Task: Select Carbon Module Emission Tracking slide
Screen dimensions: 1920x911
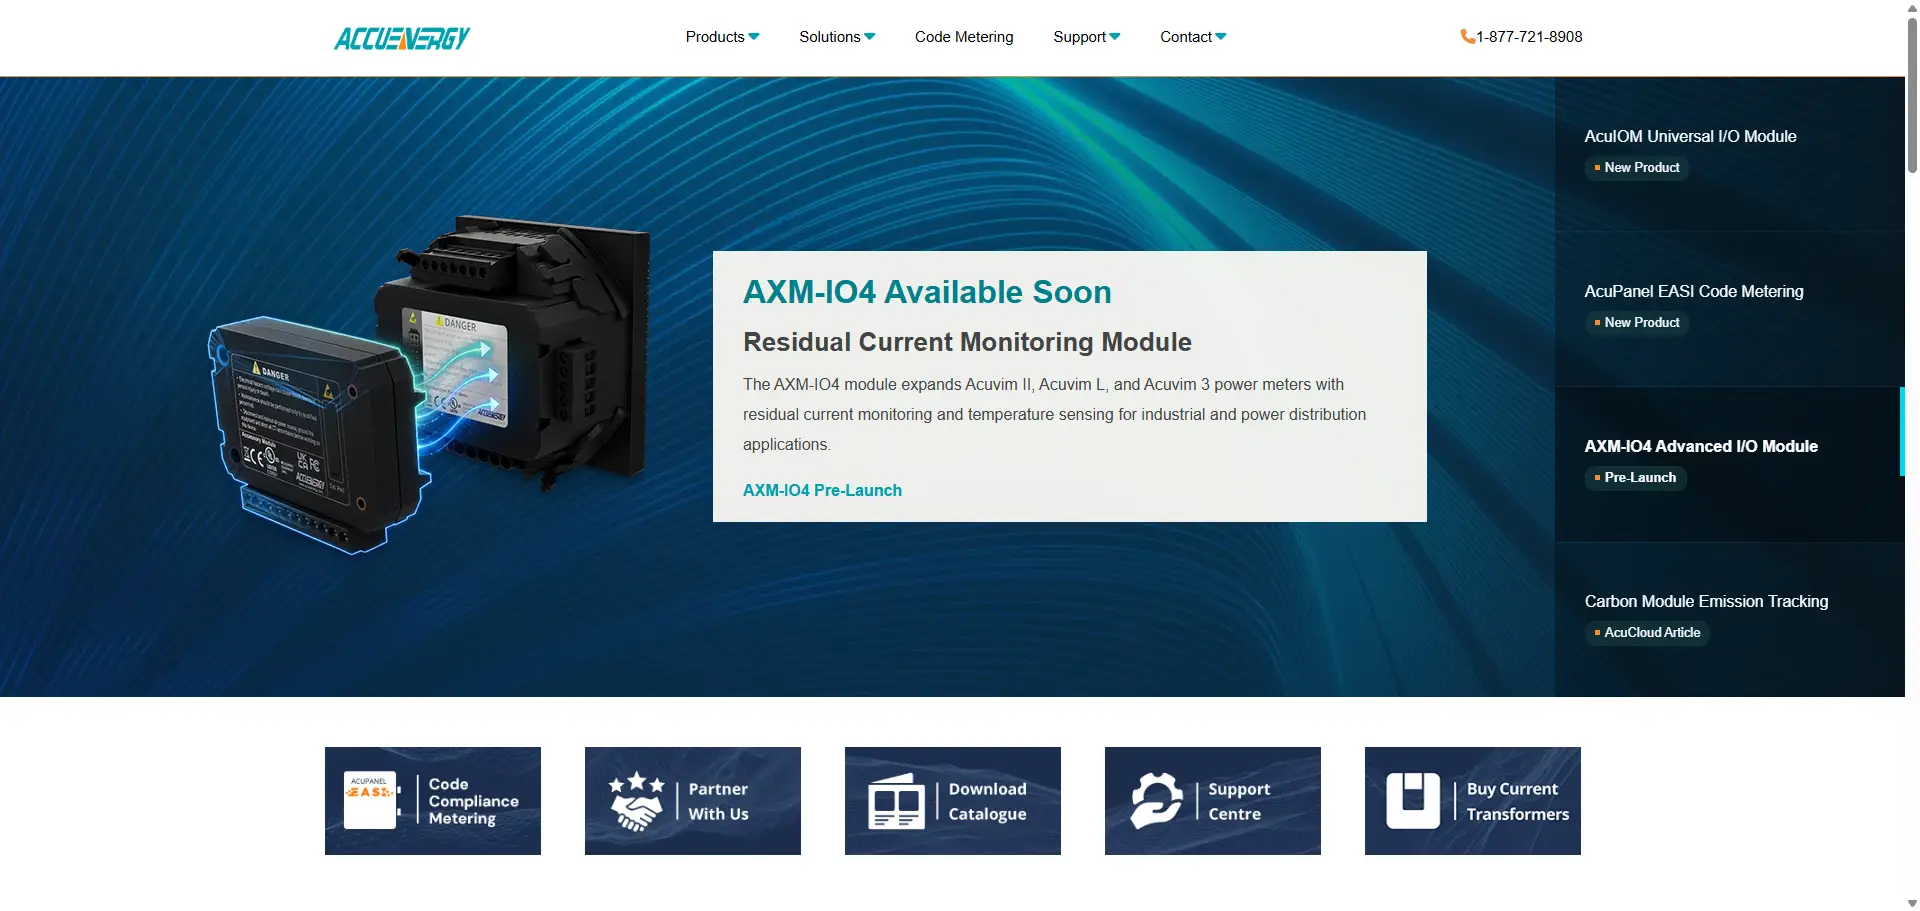Action: (1730, 619)
